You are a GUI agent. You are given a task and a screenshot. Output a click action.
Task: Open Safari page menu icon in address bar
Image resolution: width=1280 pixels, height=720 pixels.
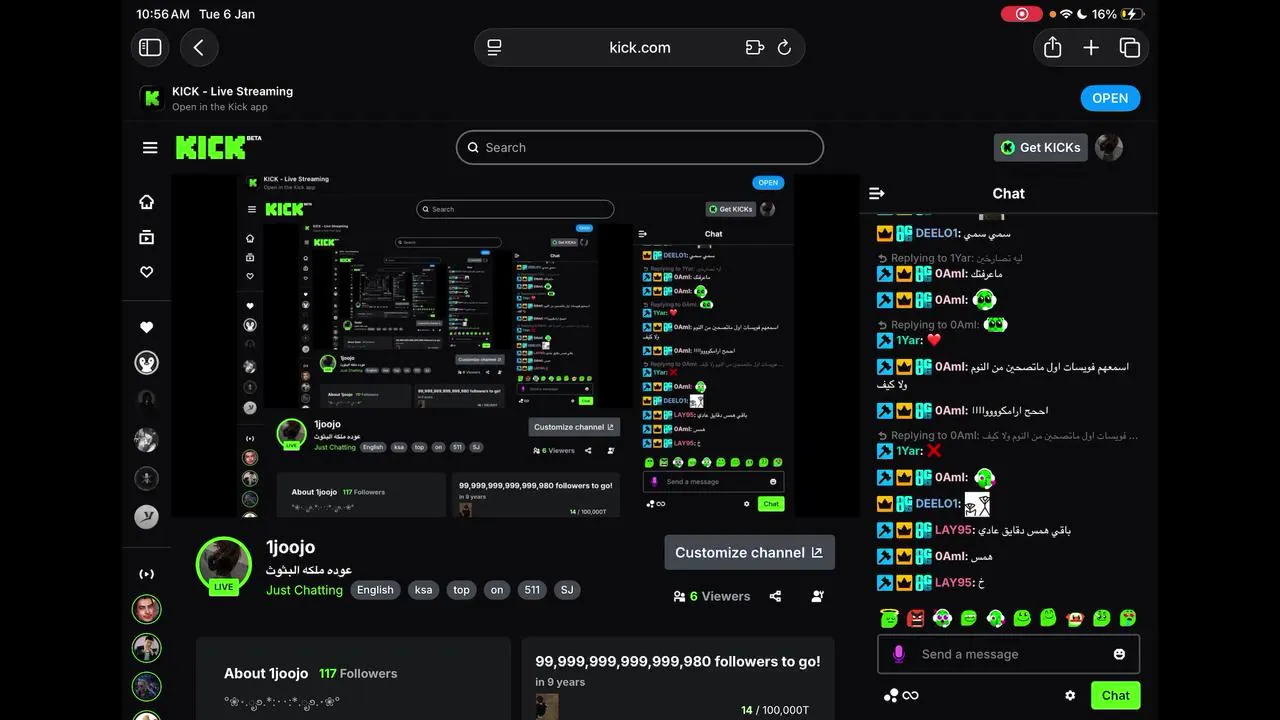[x=494, y=47]
